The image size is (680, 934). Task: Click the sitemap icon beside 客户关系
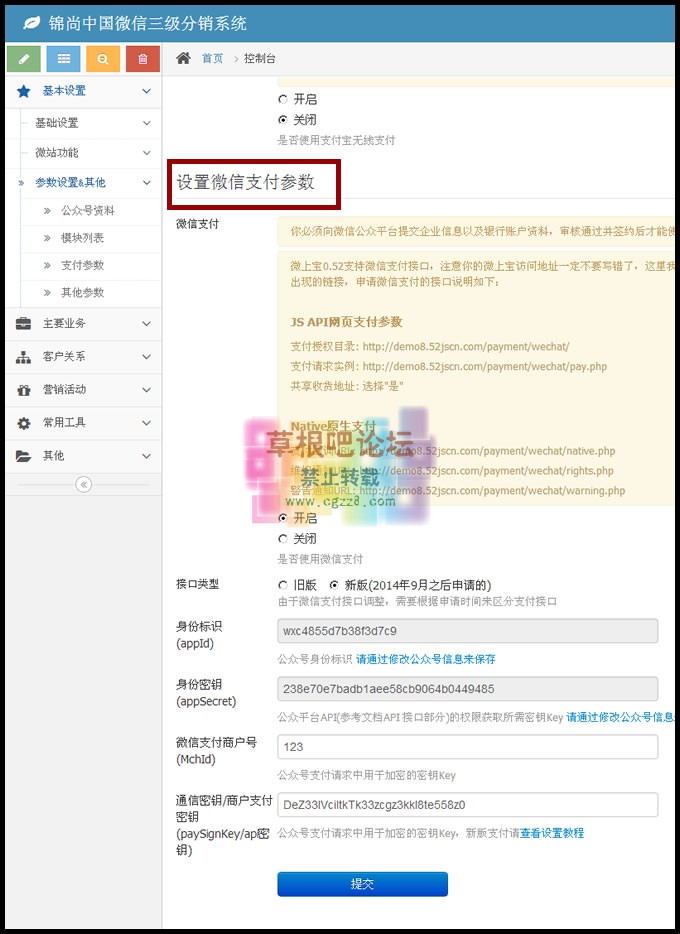coord(23,357)
